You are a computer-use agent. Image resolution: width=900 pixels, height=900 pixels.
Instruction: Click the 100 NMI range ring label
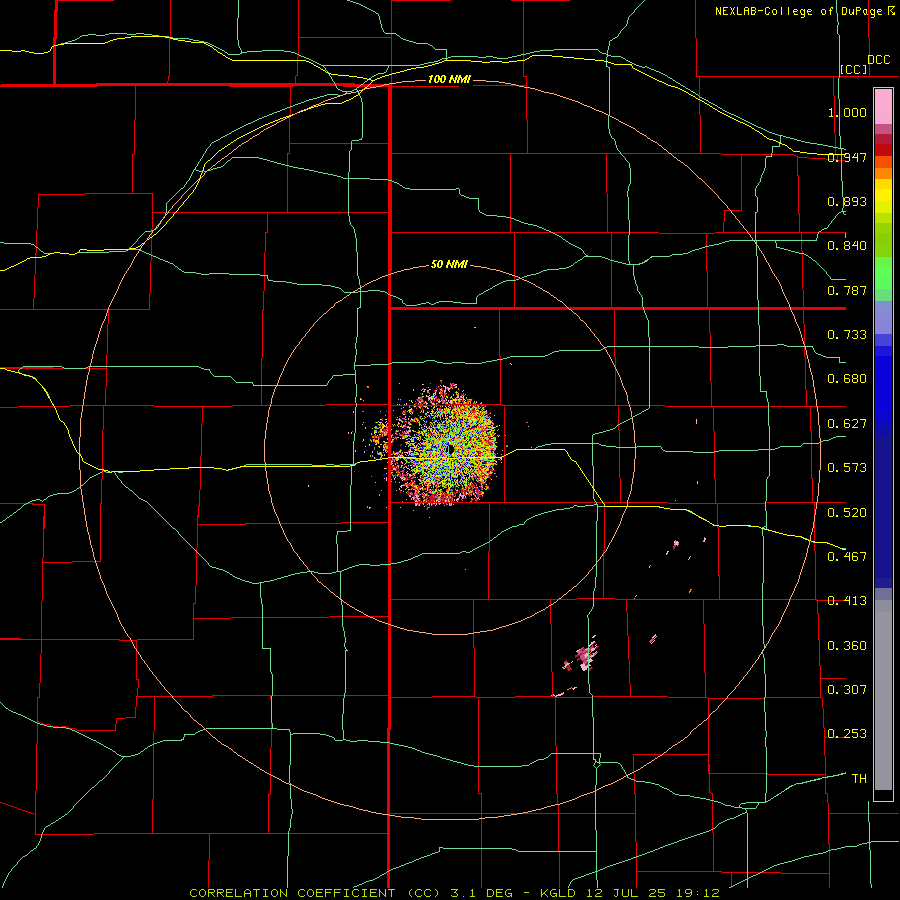point(449,79)
